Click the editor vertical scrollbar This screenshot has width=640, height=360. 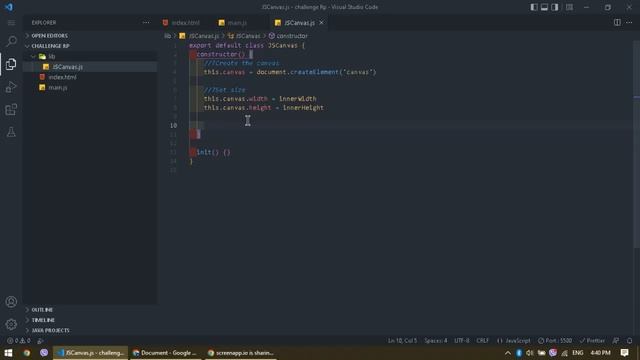tap(637, 143)
